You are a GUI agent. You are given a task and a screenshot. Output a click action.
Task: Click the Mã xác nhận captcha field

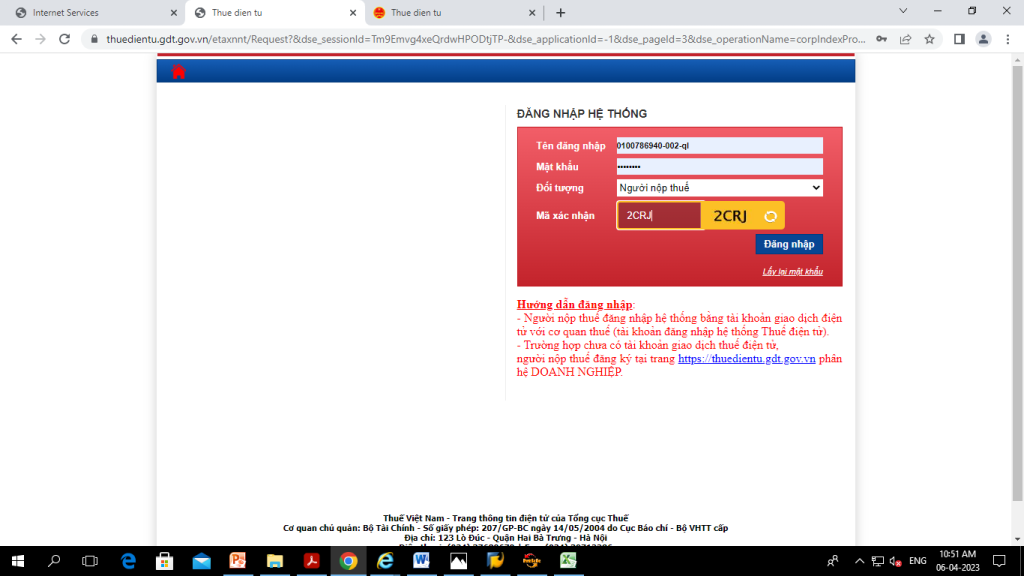[x=659, y=216]
